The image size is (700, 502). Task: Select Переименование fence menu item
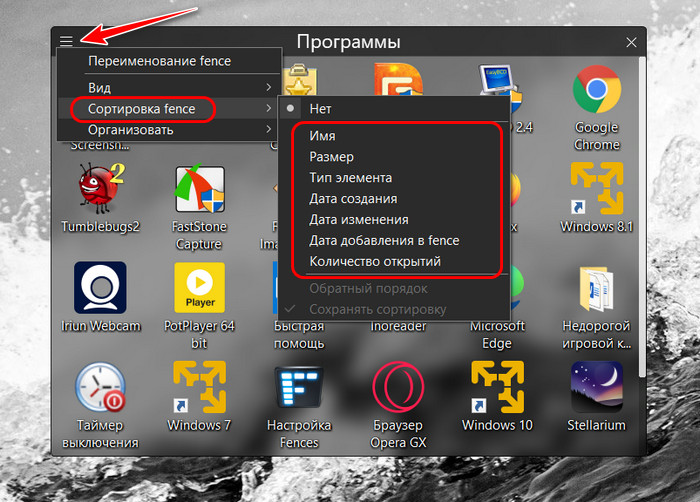tap(170, 61)
